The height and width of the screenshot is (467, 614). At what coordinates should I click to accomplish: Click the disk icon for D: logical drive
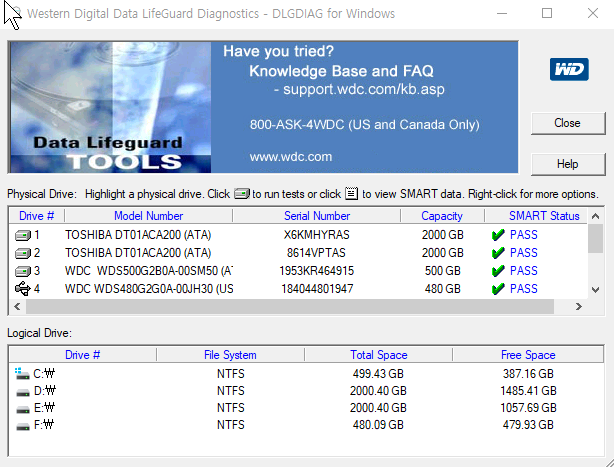point(23,391)
